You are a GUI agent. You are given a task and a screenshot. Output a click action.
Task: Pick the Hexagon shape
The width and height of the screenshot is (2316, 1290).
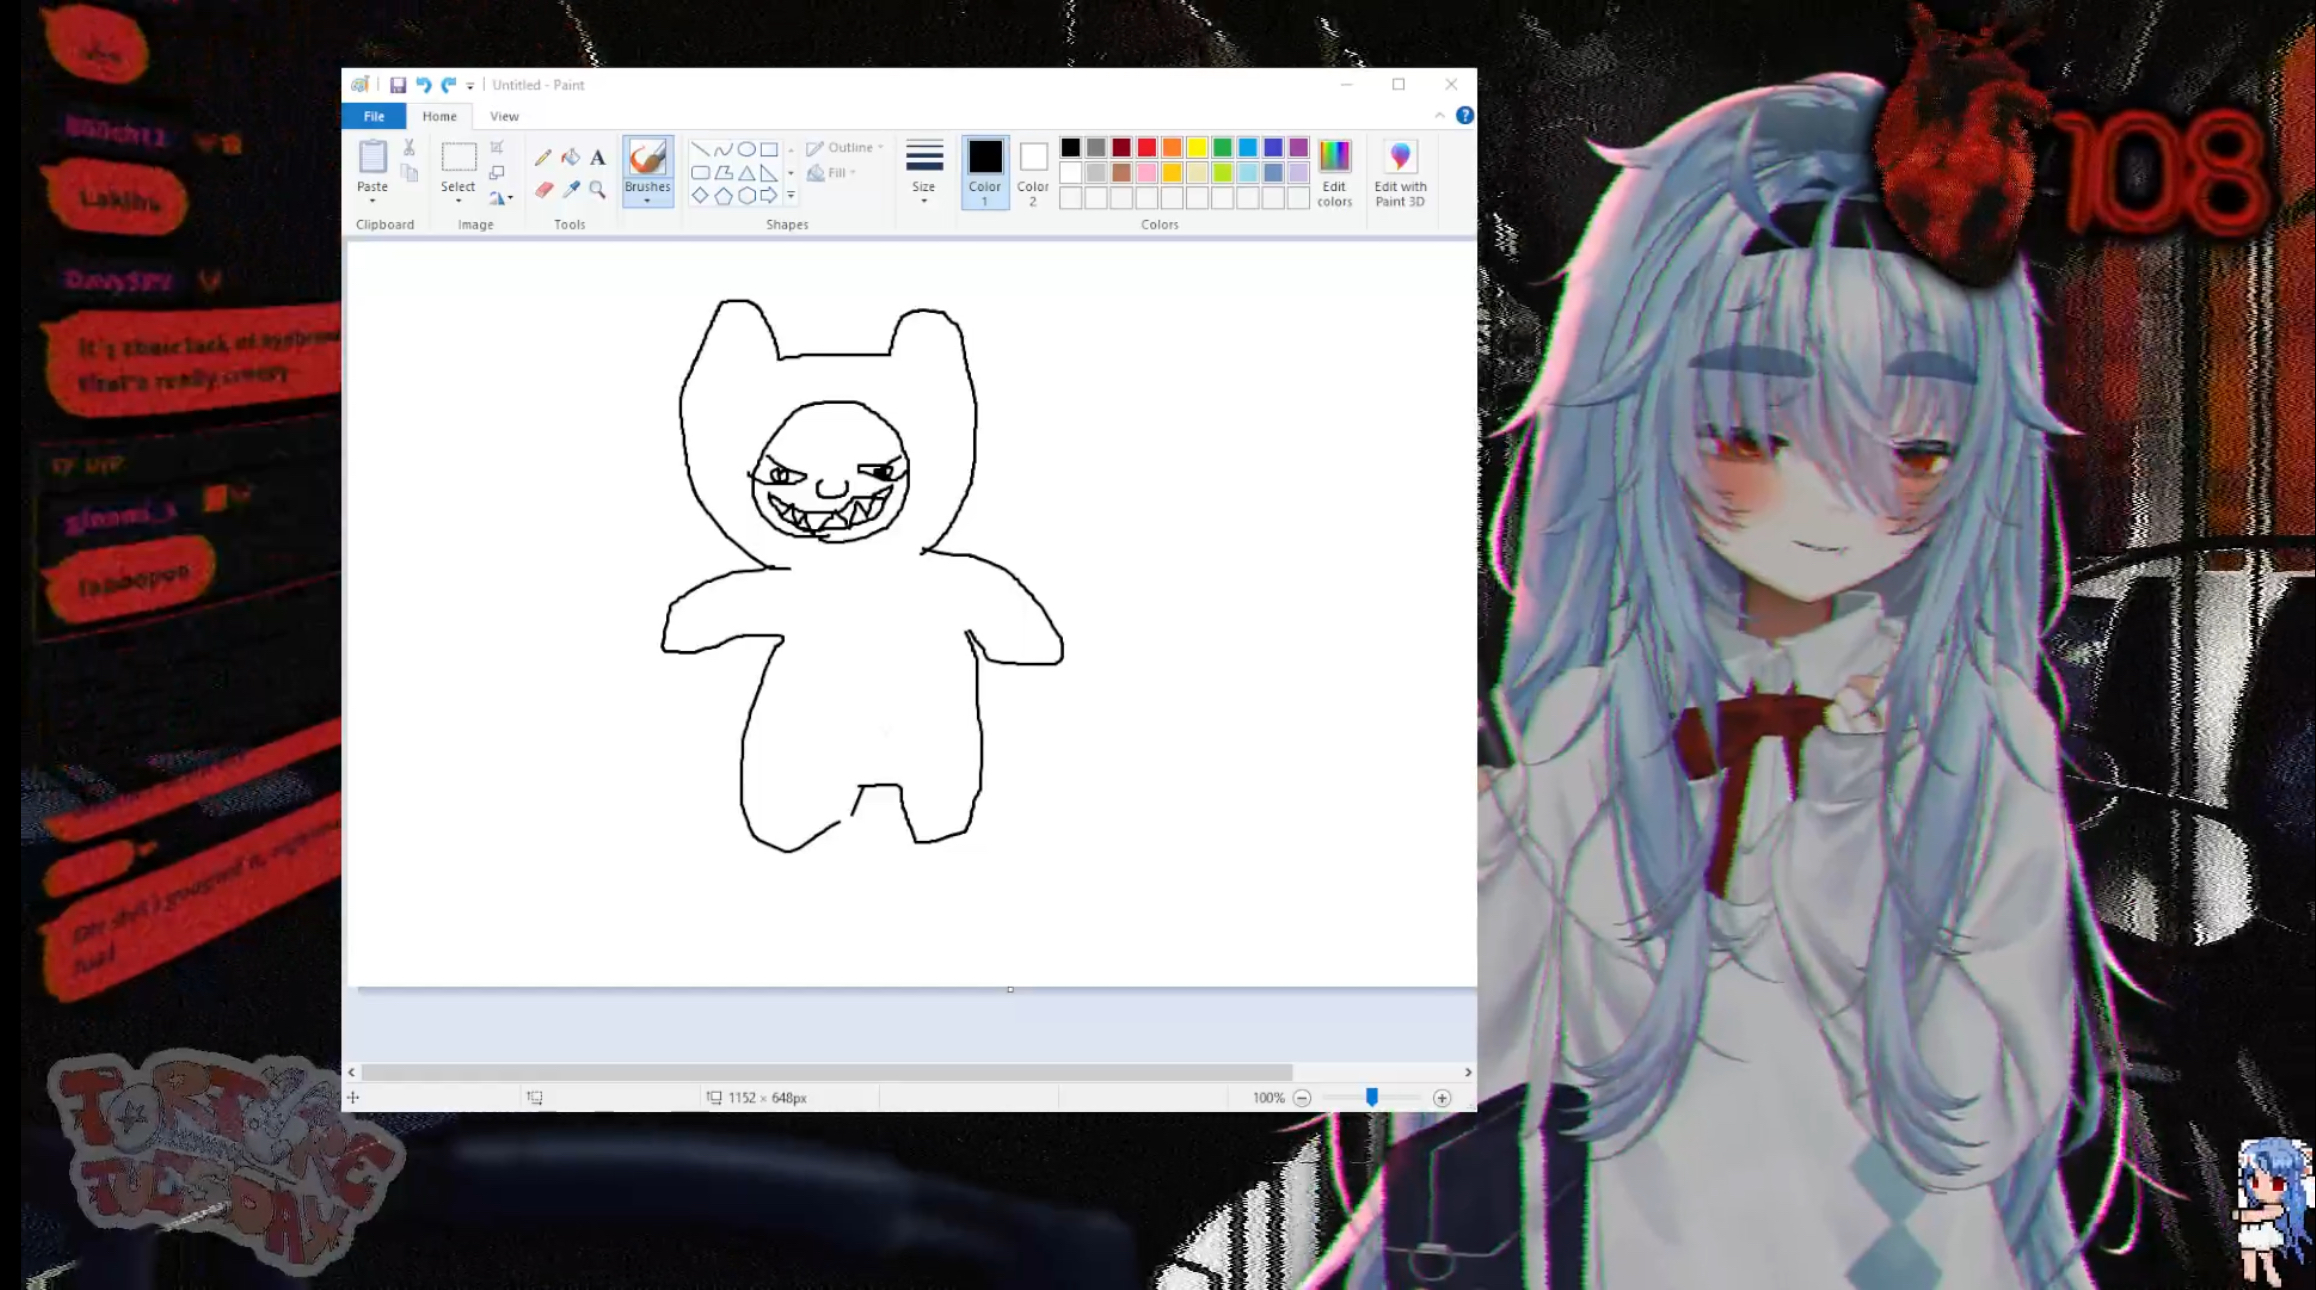click(746, 195)
